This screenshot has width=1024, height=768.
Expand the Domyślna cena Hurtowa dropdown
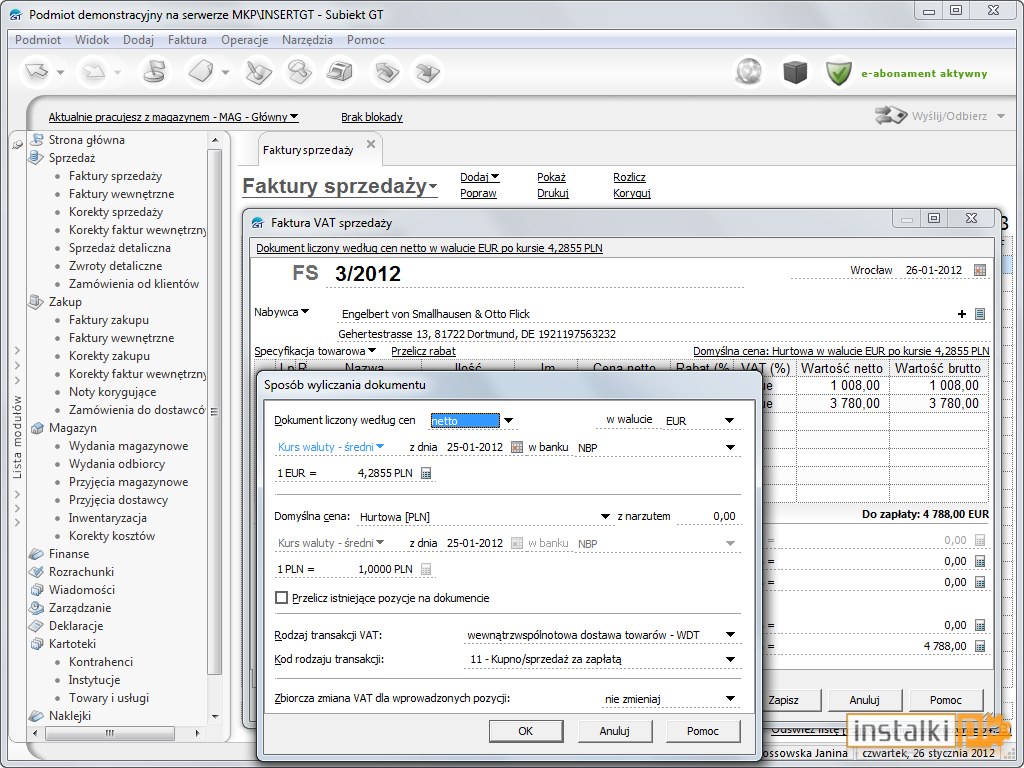(605, 517)
